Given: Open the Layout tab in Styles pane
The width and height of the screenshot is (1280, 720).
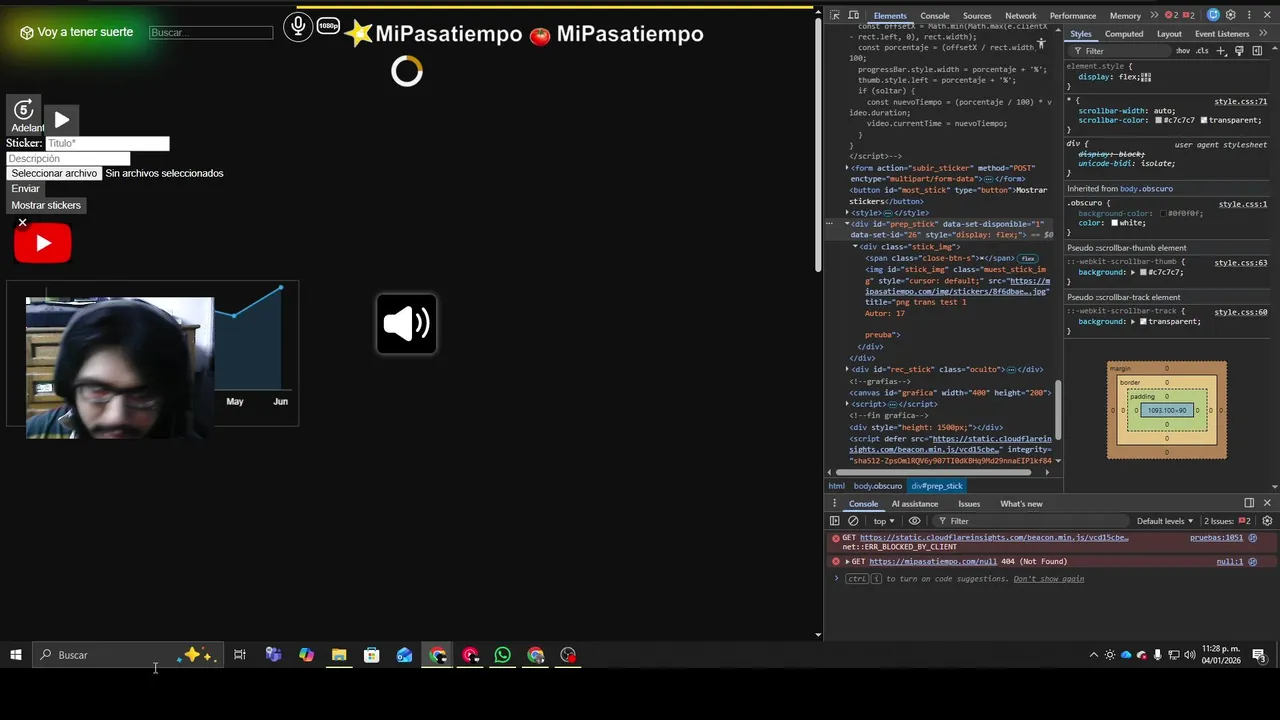Looking at the screenshot, I should tap(1169, 33).
